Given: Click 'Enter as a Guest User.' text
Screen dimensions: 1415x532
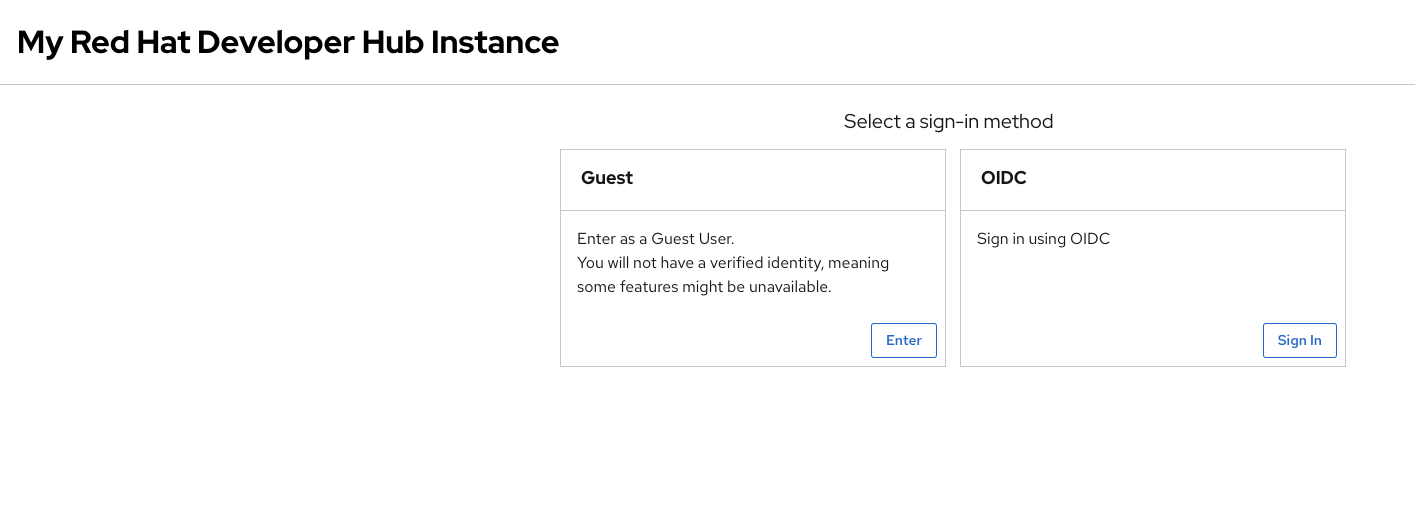Looking at the screenshot, I should 656,239.
